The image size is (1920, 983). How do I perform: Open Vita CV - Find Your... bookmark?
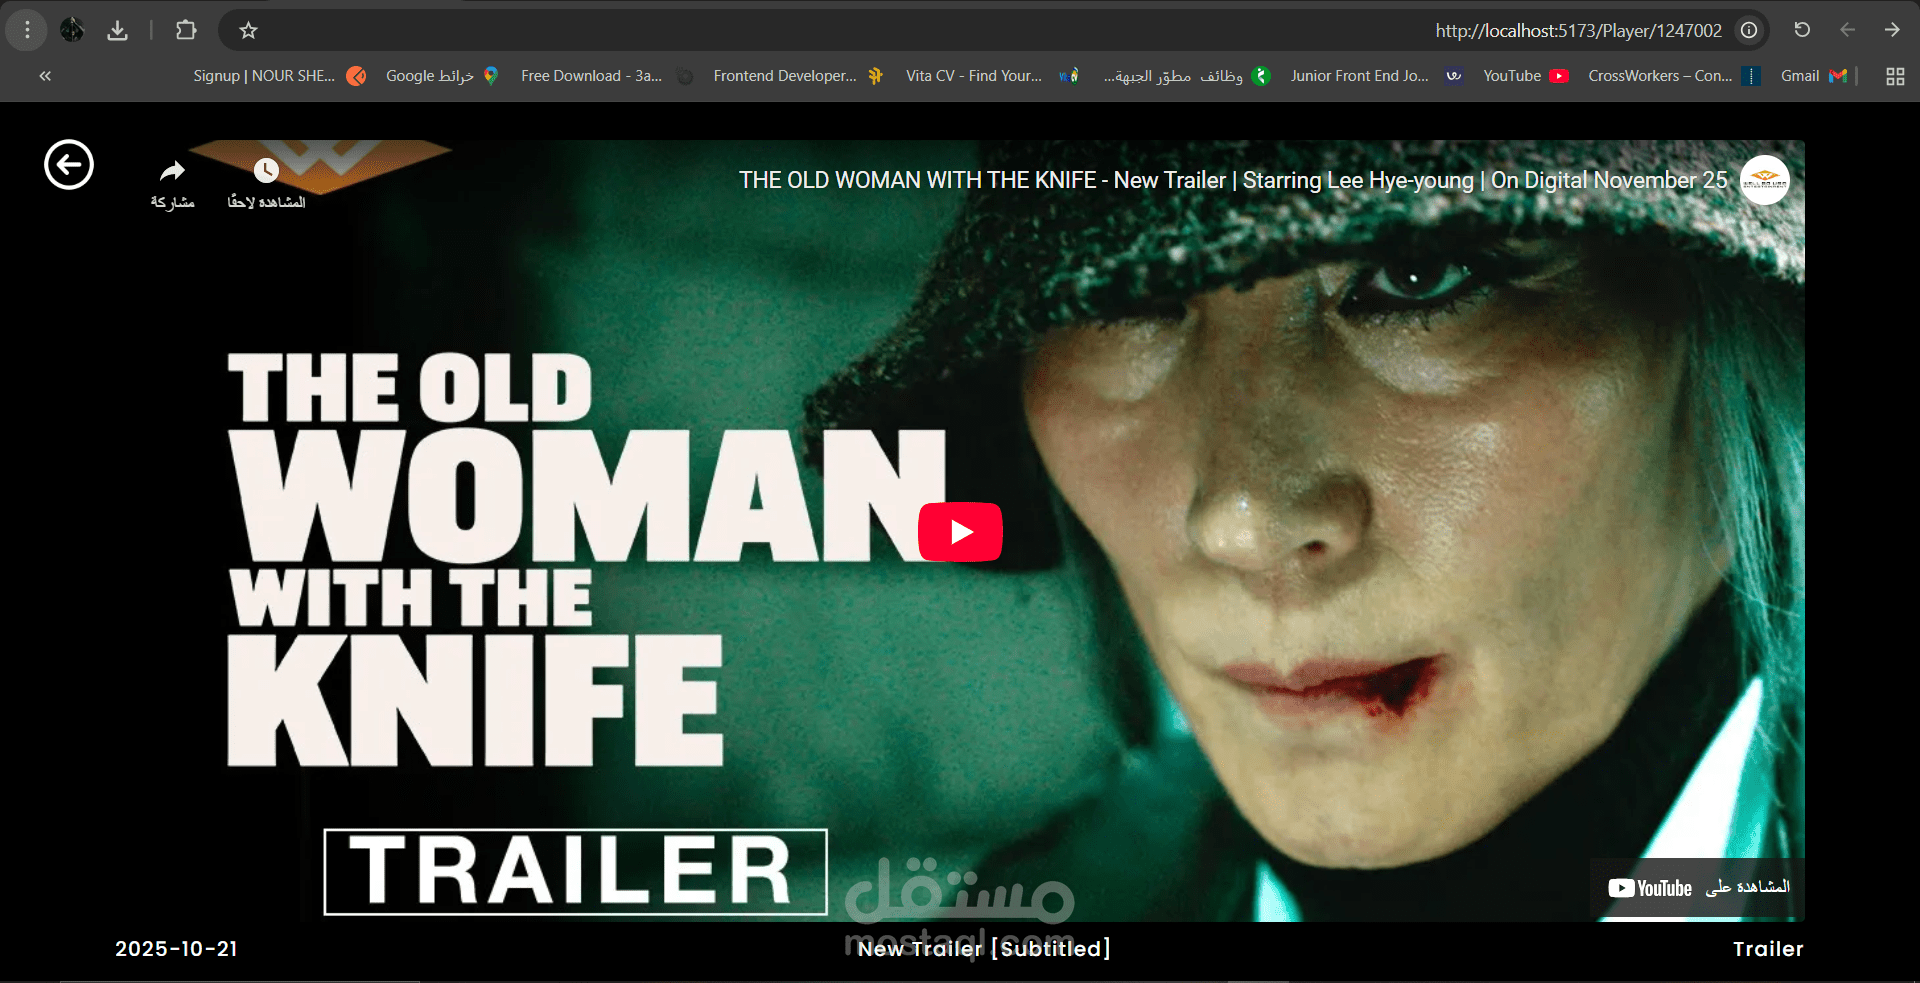pos(992,76)
